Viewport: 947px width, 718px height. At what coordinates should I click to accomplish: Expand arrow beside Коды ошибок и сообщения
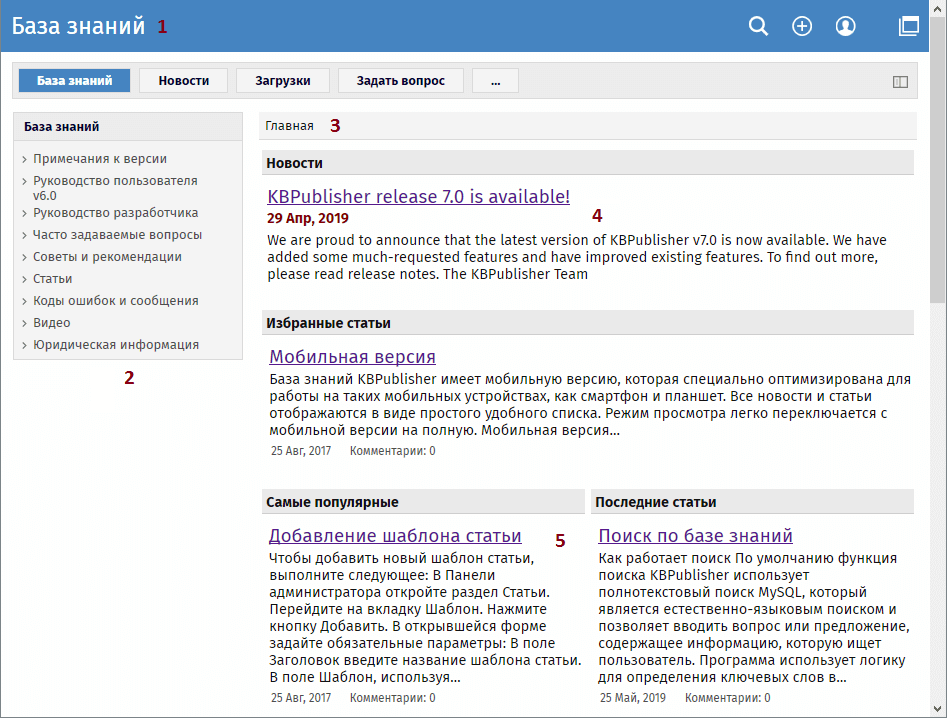point(25,301)
